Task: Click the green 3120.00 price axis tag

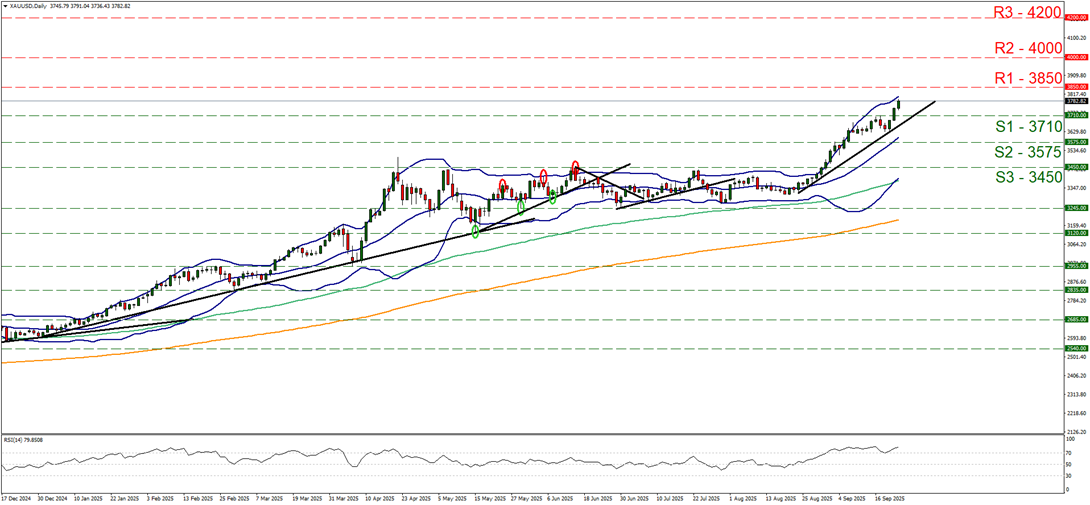Action: pyautogui.click(x=1076, y=233)
